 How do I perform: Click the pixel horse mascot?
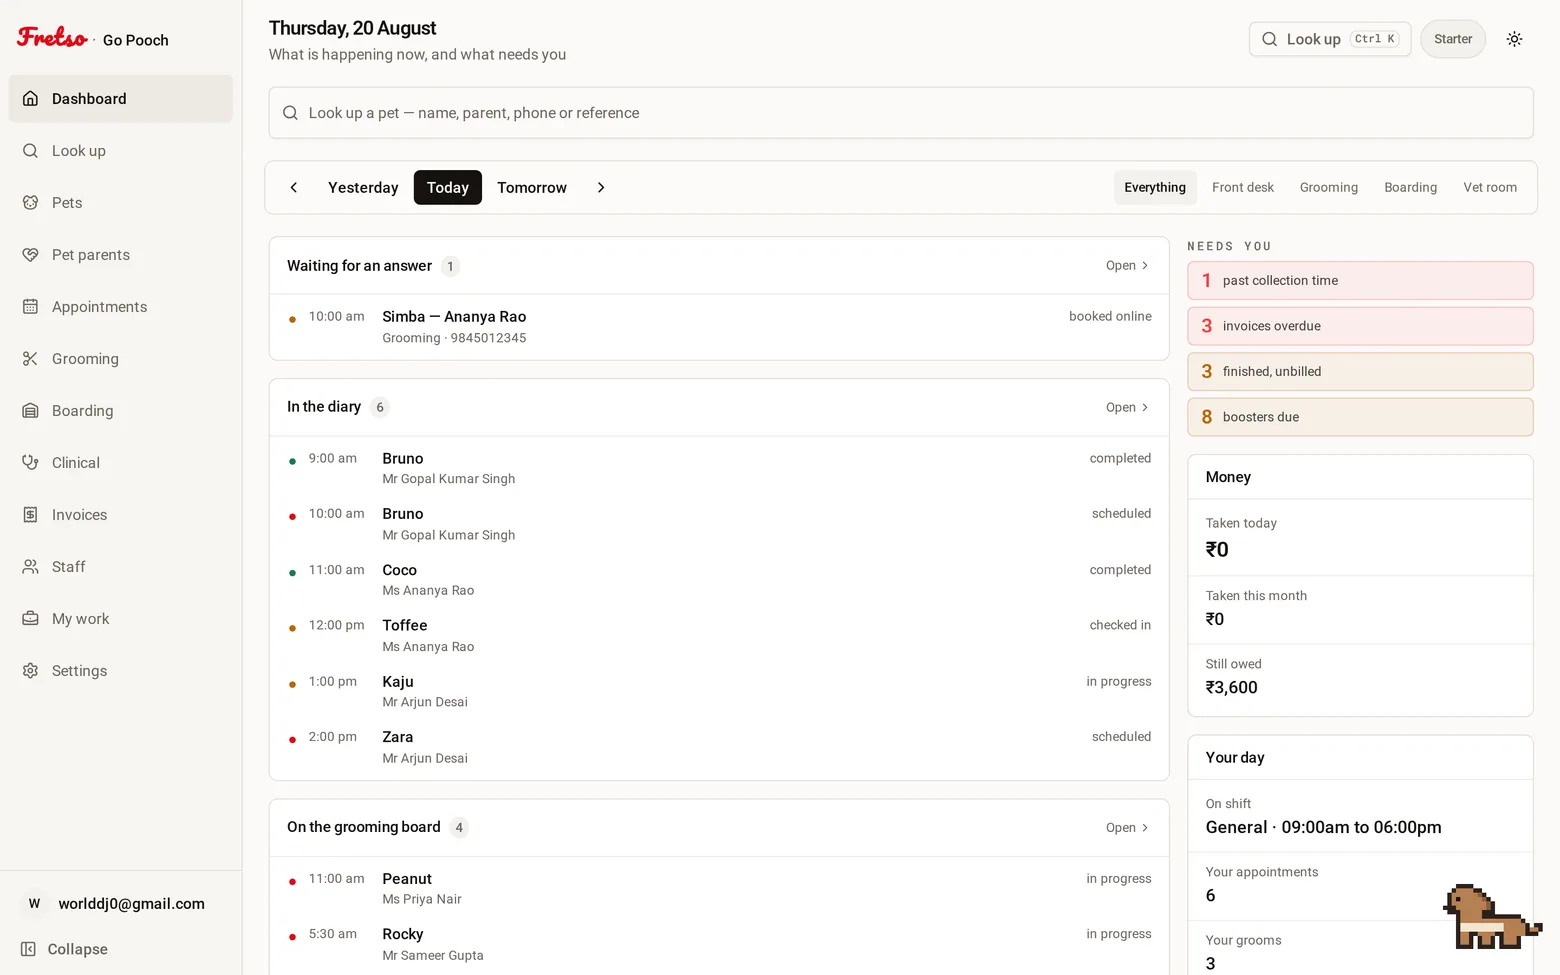click(1492, 917)
